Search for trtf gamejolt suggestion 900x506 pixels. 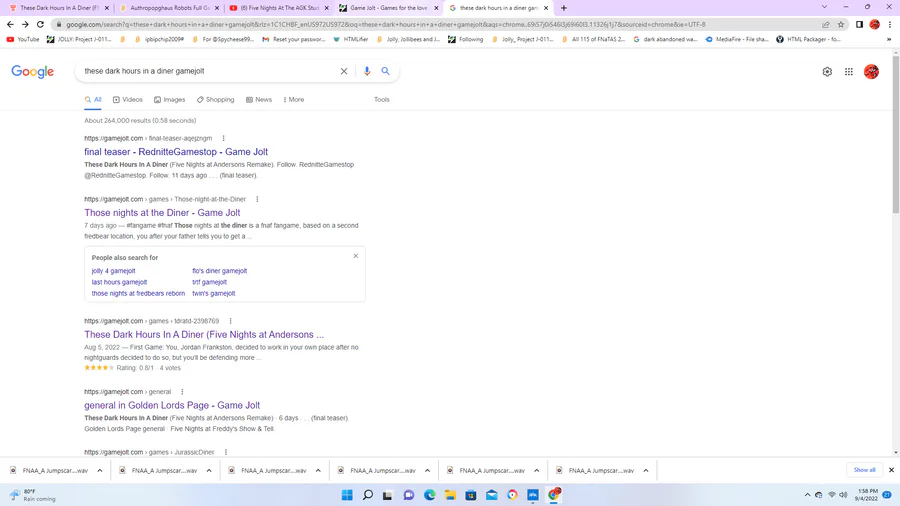[x=210, y=282]
